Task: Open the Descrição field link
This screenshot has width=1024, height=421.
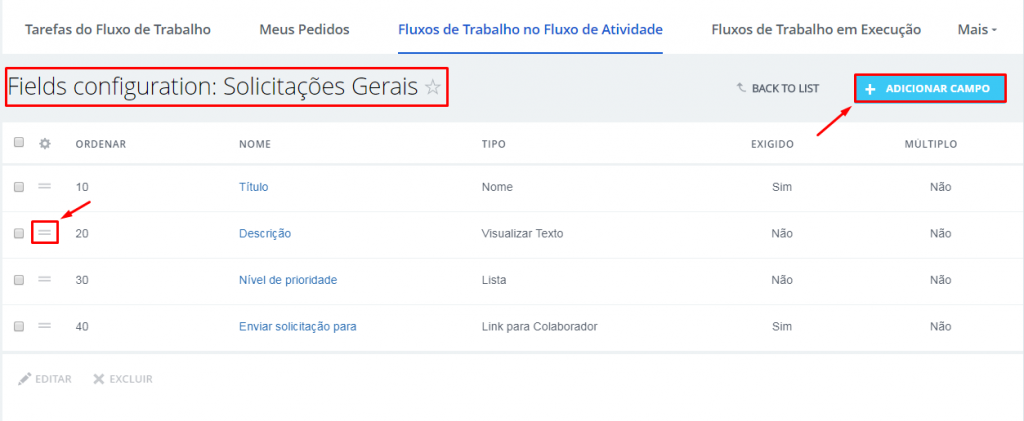Action: 265,233
